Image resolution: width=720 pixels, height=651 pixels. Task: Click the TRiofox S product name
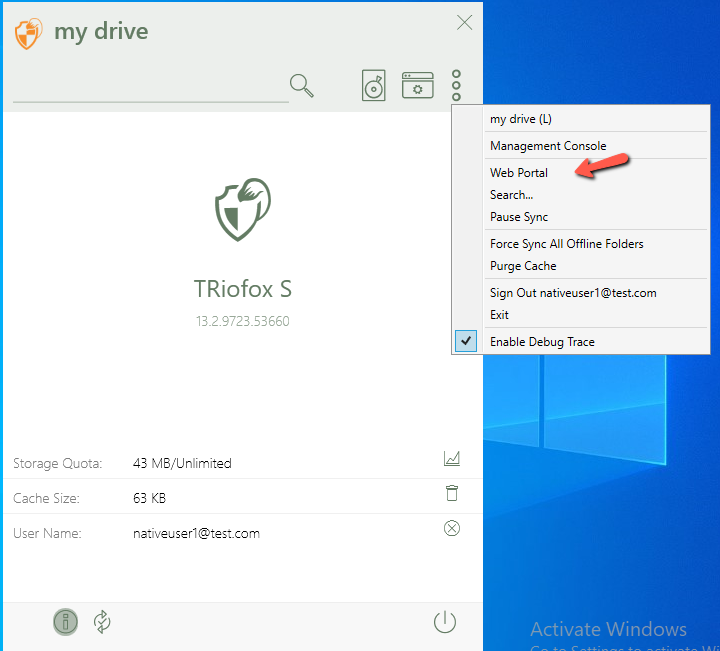coord(242,289)
